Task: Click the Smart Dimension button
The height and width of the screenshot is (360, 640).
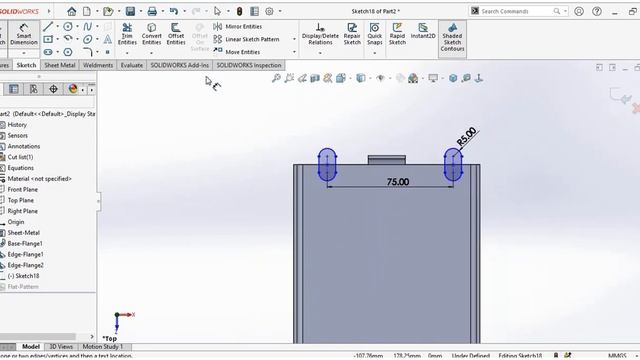Action: (24, 34)
